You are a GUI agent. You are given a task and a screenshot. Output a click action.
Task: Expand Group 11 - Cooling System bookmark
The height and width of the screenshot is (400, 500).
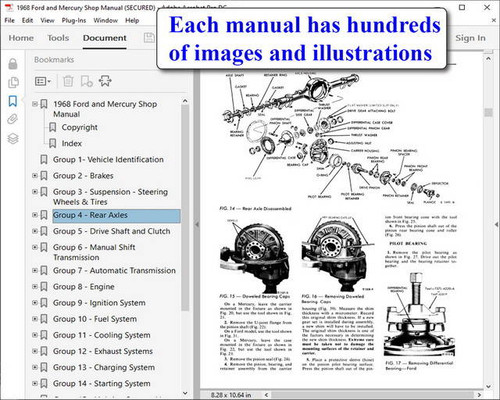35,335
